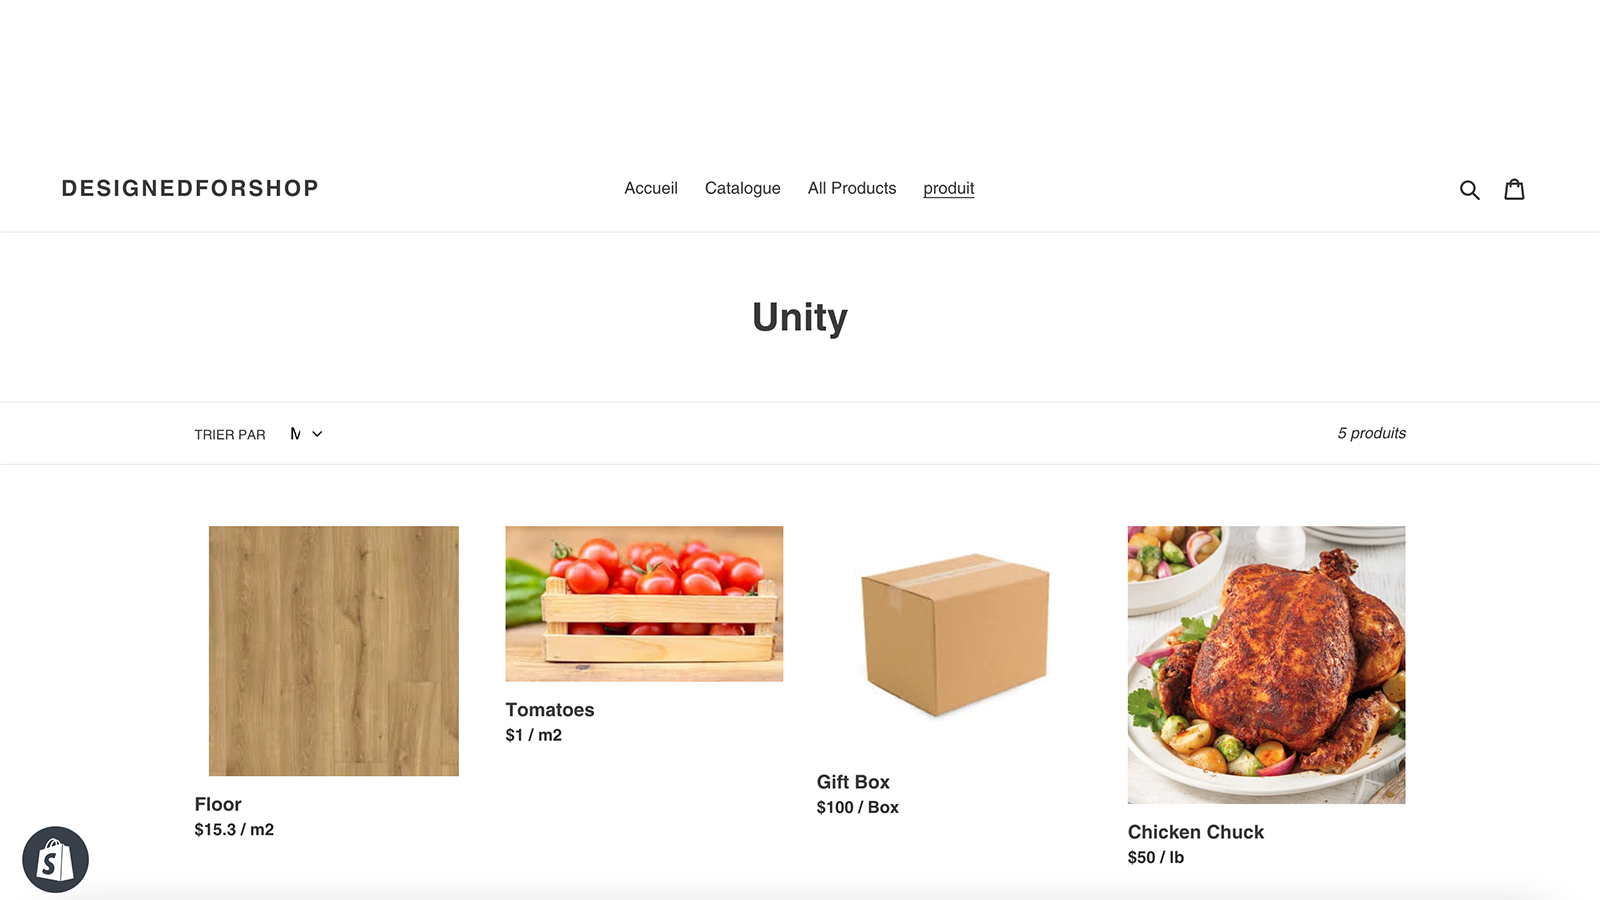Open the Catalogue menu item
Viewport: 1600px width, 900px height.
[x=742, y=188]
